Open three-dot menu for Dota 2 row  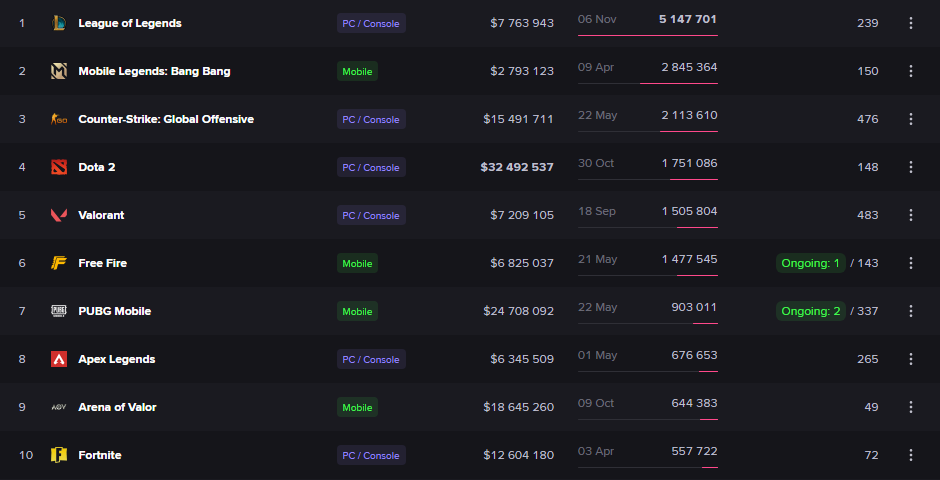tap(911, 167)
